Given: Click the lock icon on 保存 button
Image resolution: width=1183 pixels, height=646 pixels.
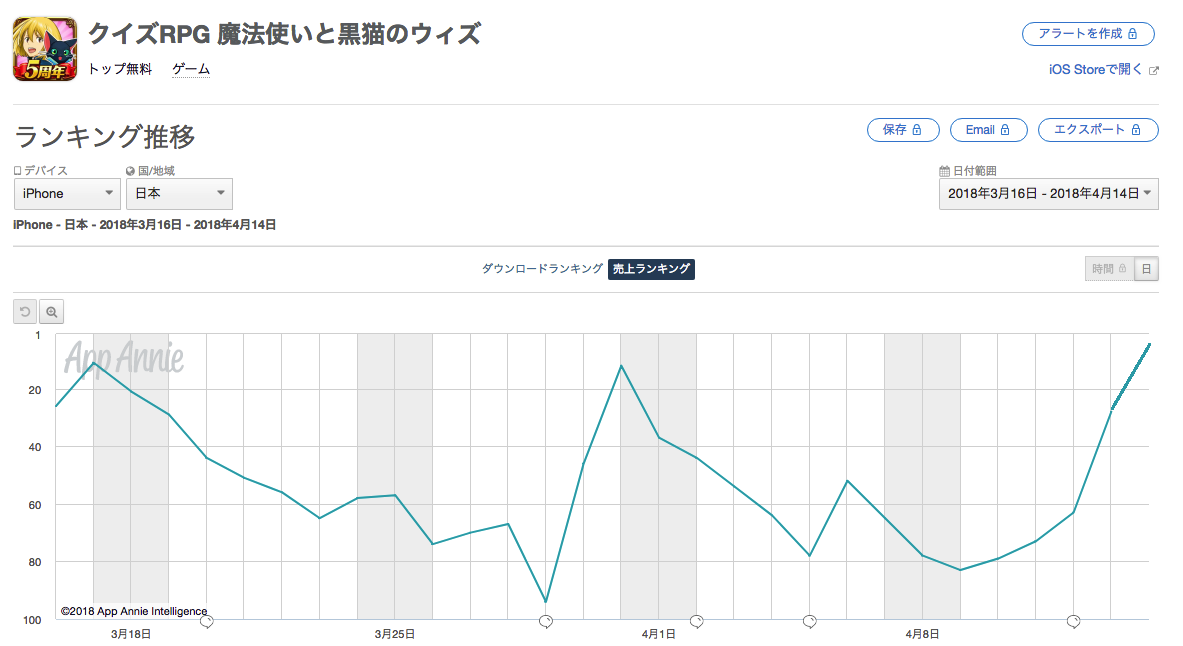Looking at the screenshot, I should pyautogui.click(x=917, y=130).
